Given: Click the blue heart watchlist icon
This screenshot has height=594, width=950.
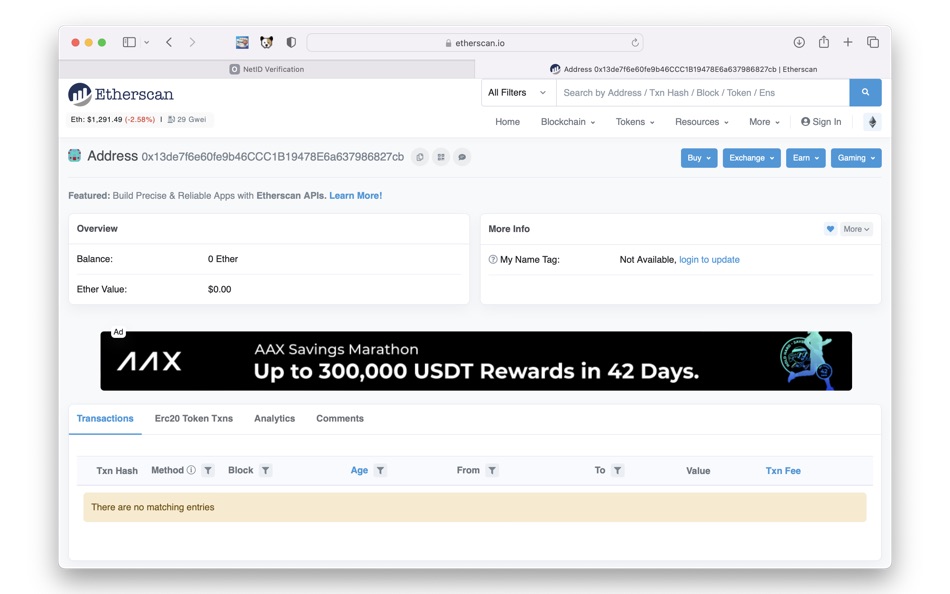Looking at the screenshot, I should [830, 229].
